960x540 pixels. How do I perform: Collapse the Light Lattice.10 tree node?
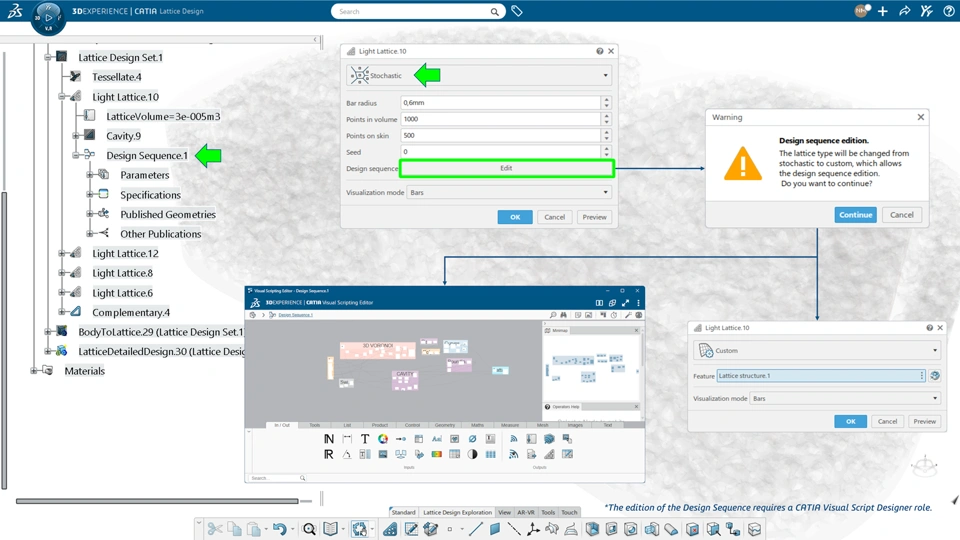[62, 97]
